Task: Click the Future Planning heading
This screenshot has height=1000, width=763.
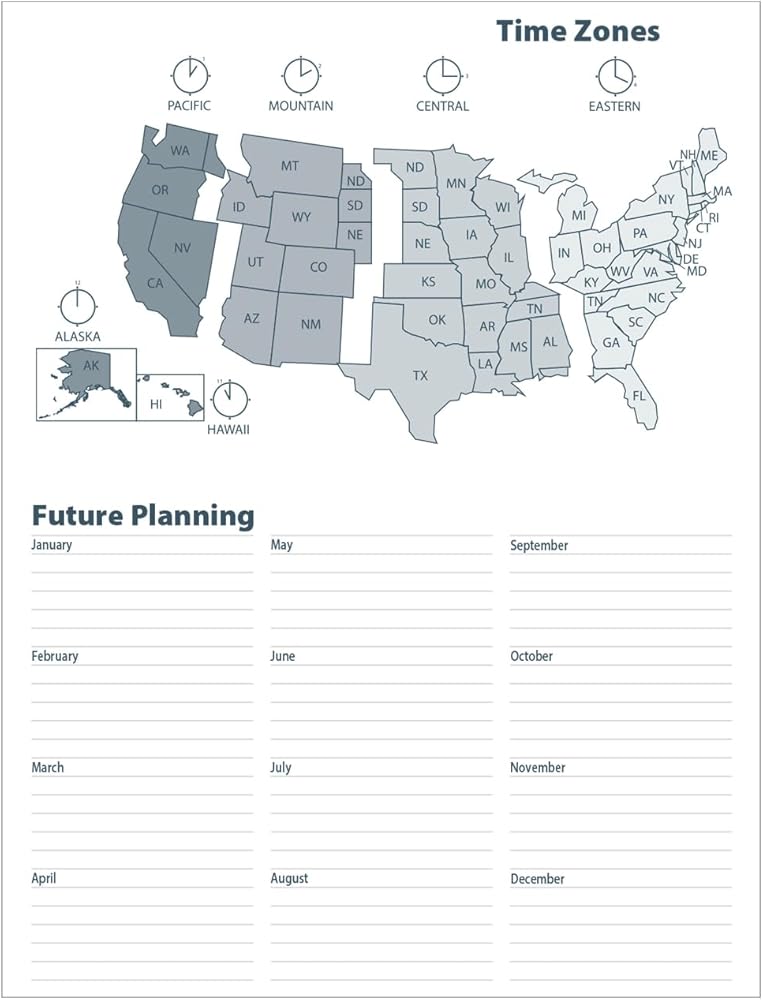Action: coord(143,516)
